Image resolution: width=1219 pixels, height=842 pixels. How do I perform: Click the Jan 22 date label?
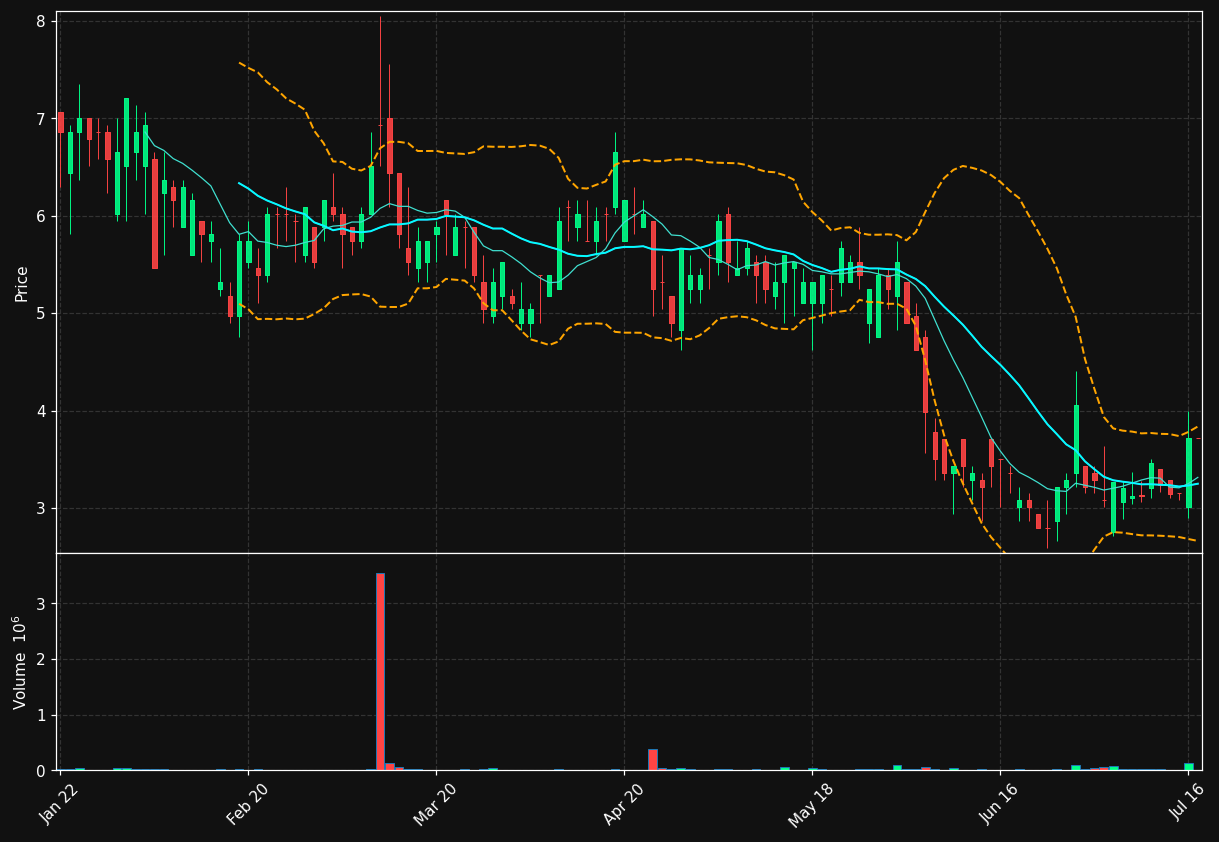click(x=60, y=802)
